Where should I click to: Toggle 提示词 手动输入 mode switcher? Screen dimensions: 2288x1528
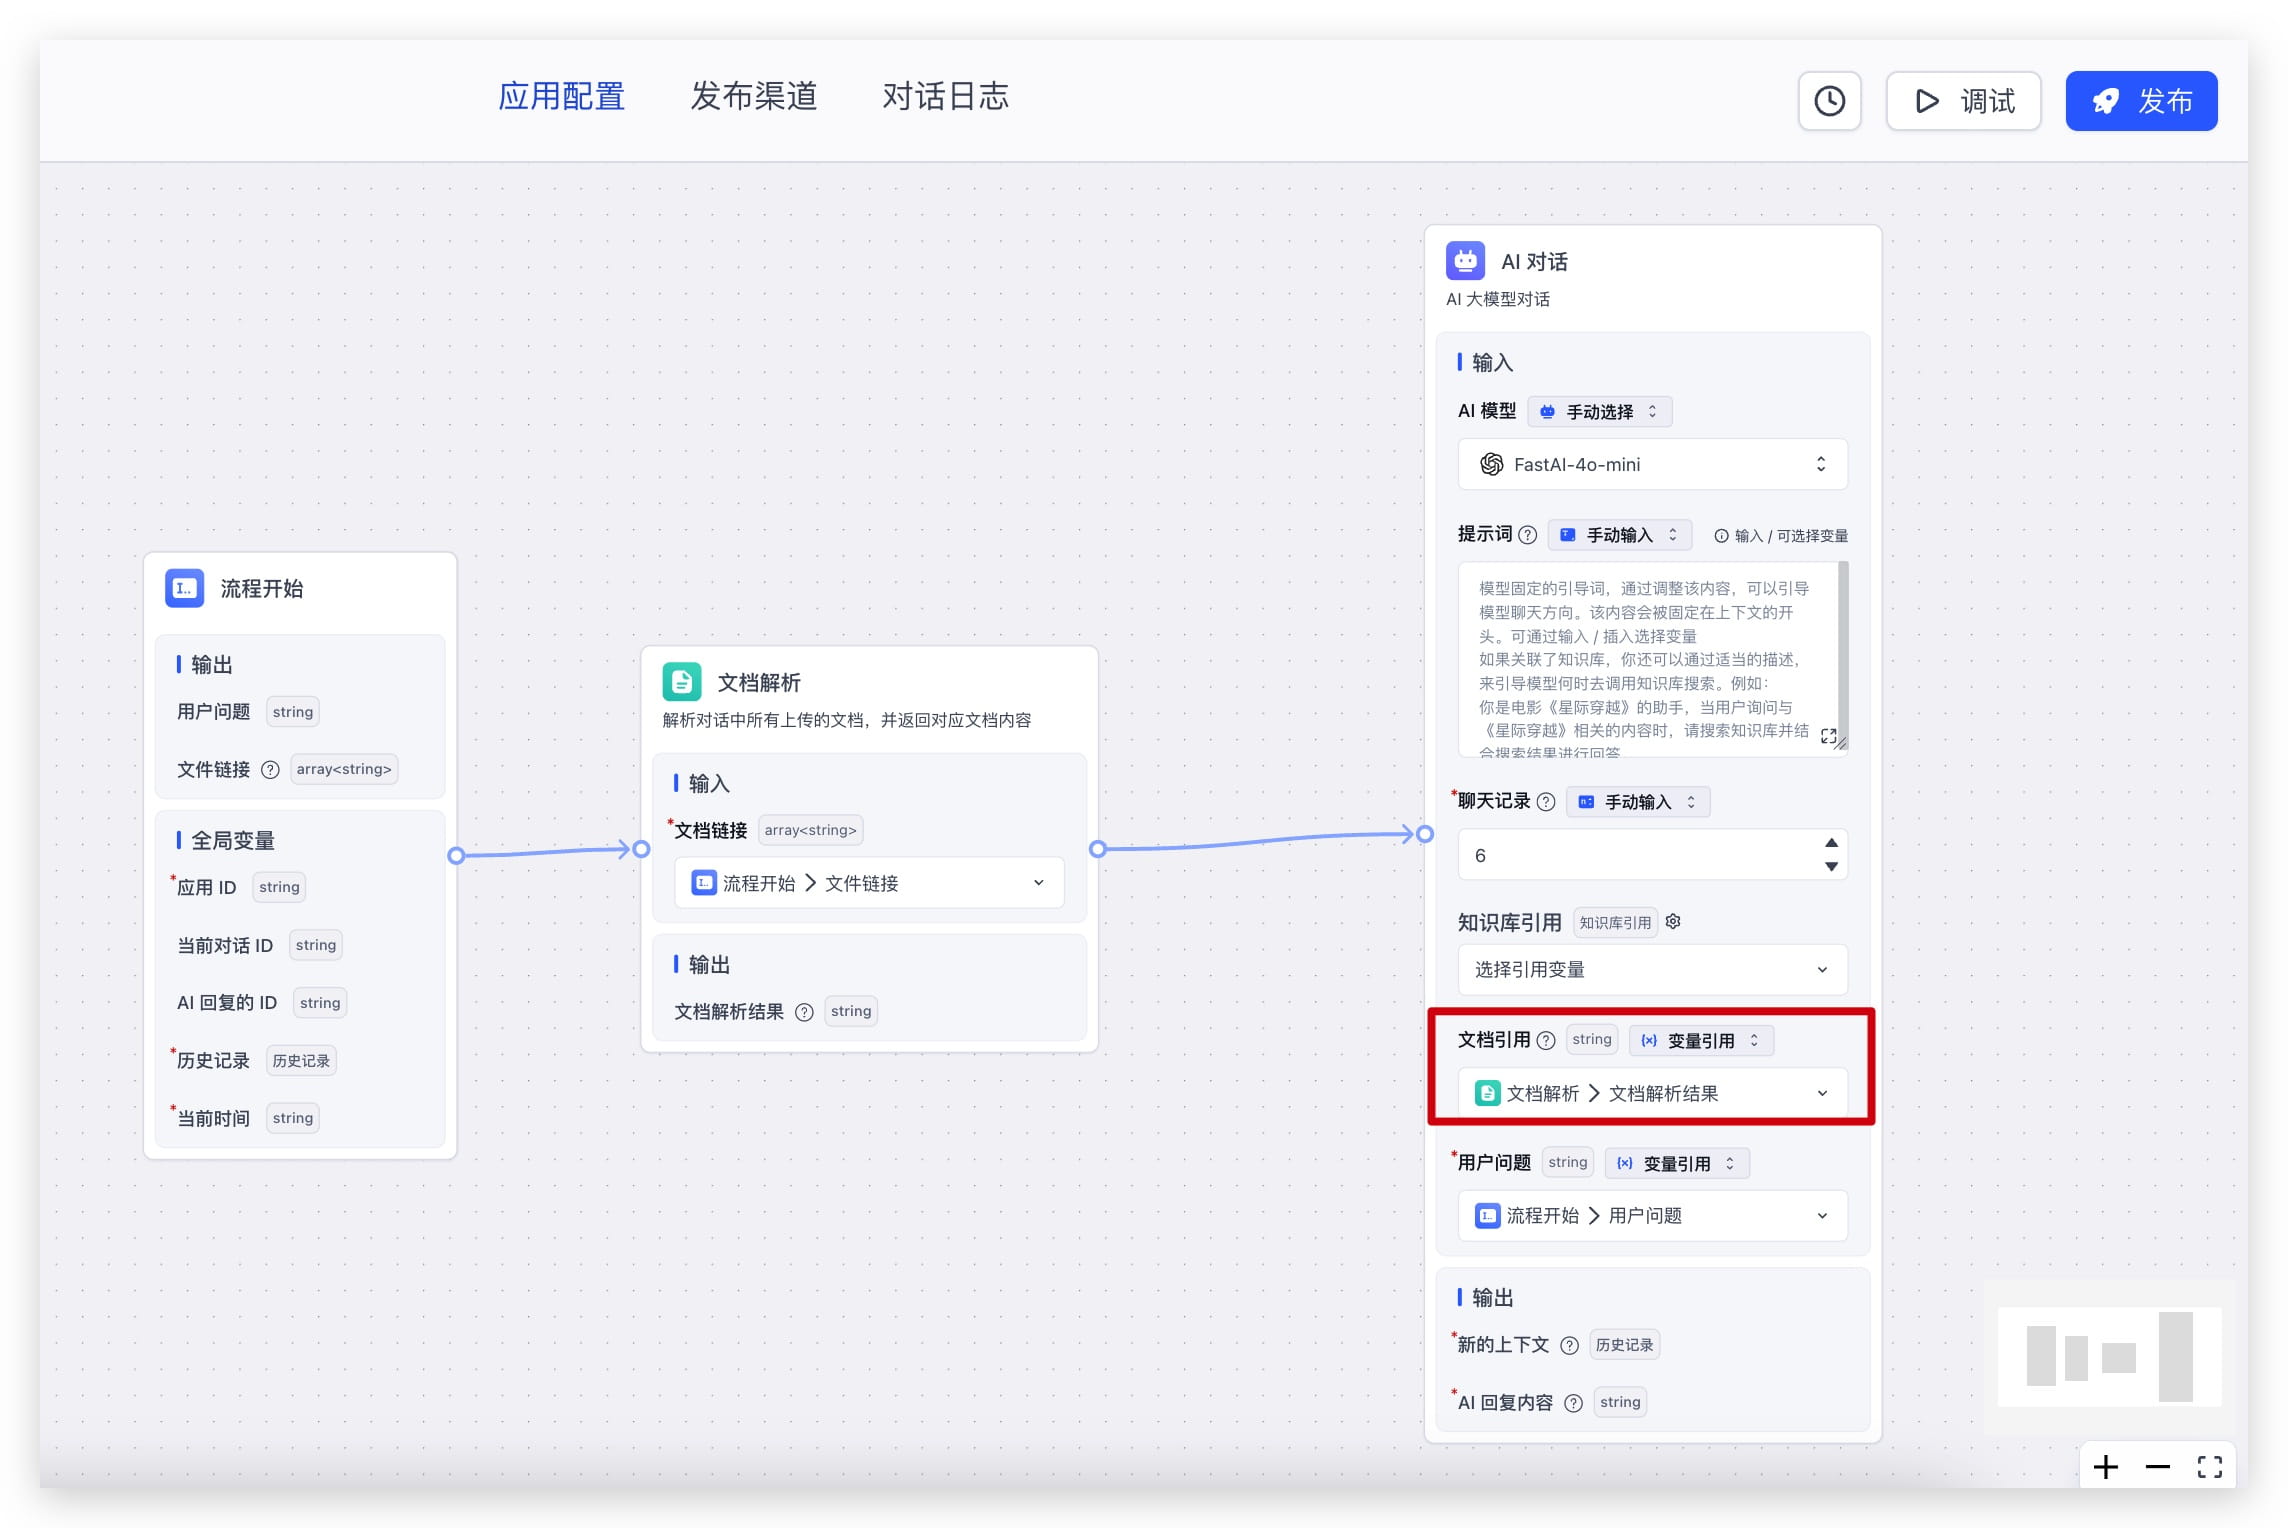1620,535
